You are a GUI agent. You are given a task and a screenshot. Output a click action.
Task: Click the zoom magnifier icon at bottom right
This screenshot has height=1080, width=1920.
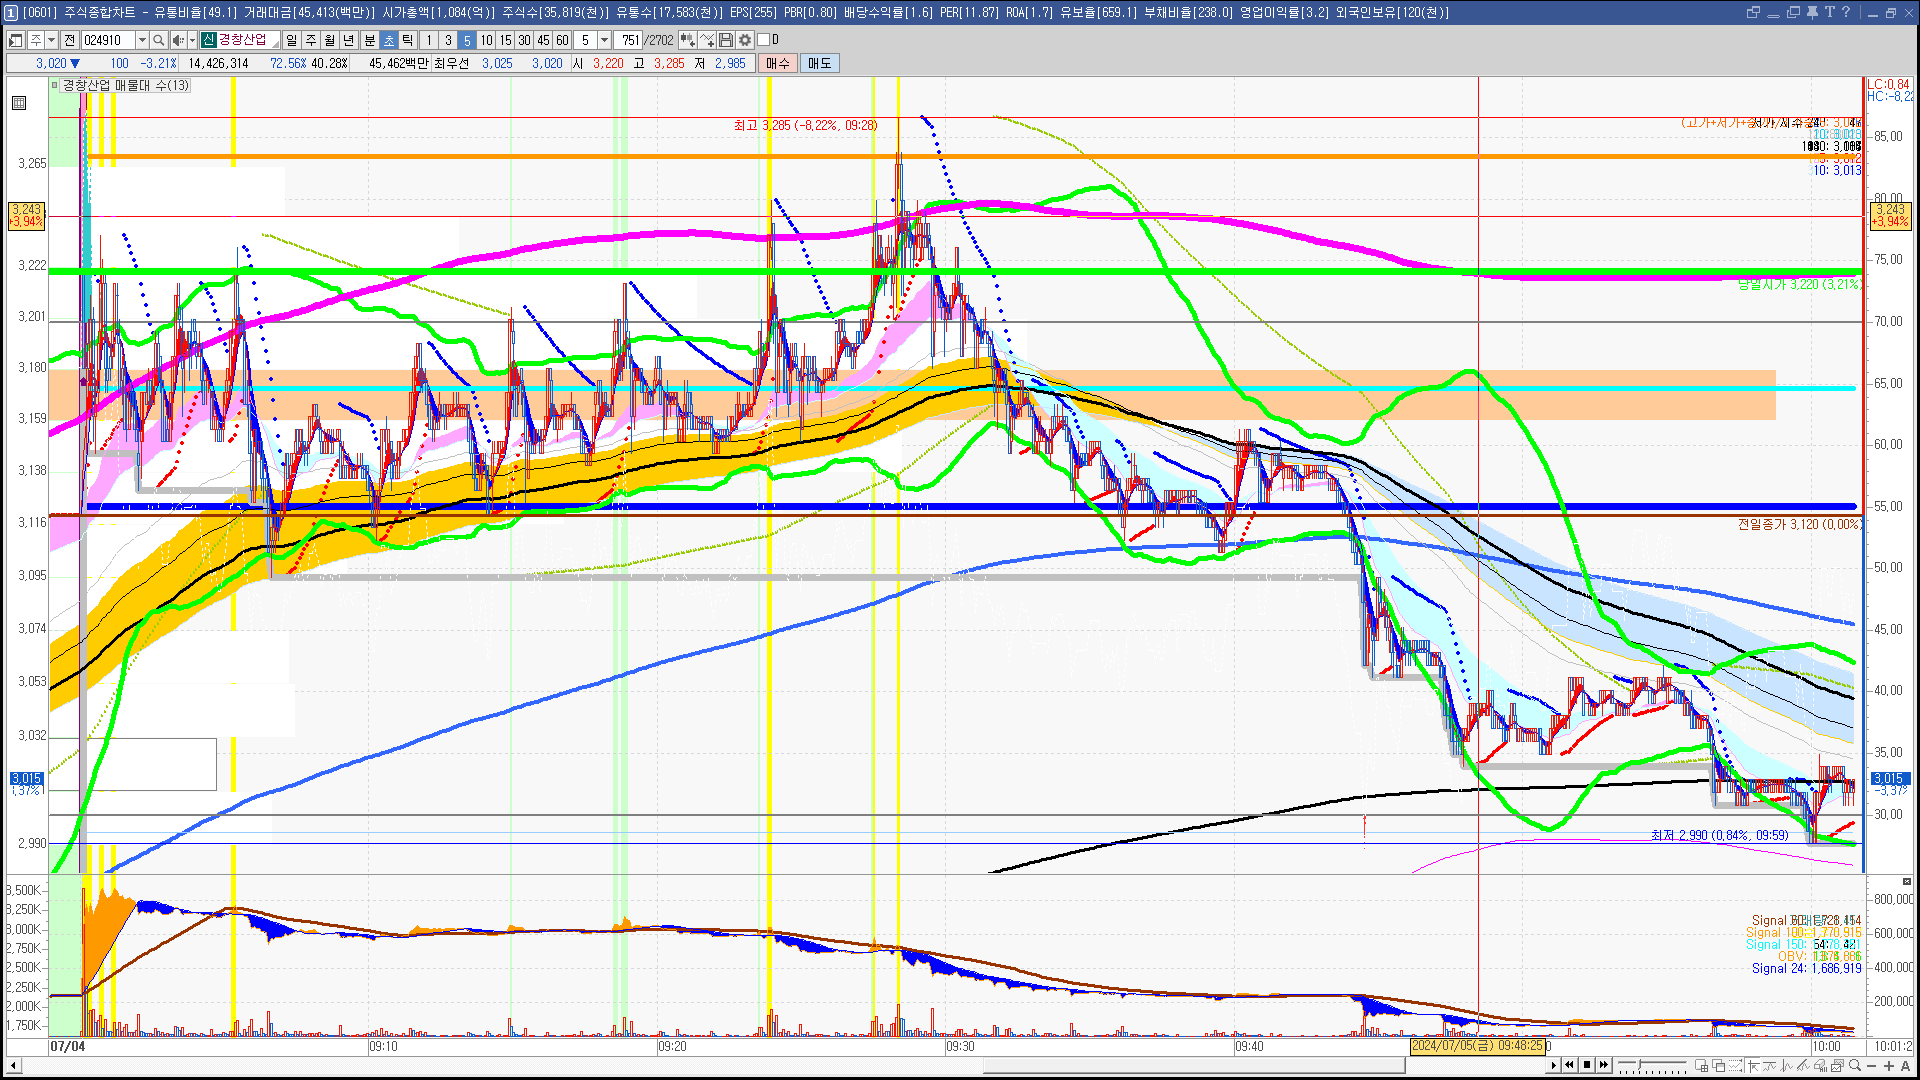pyautogui.click(x=1855, y=1065)
